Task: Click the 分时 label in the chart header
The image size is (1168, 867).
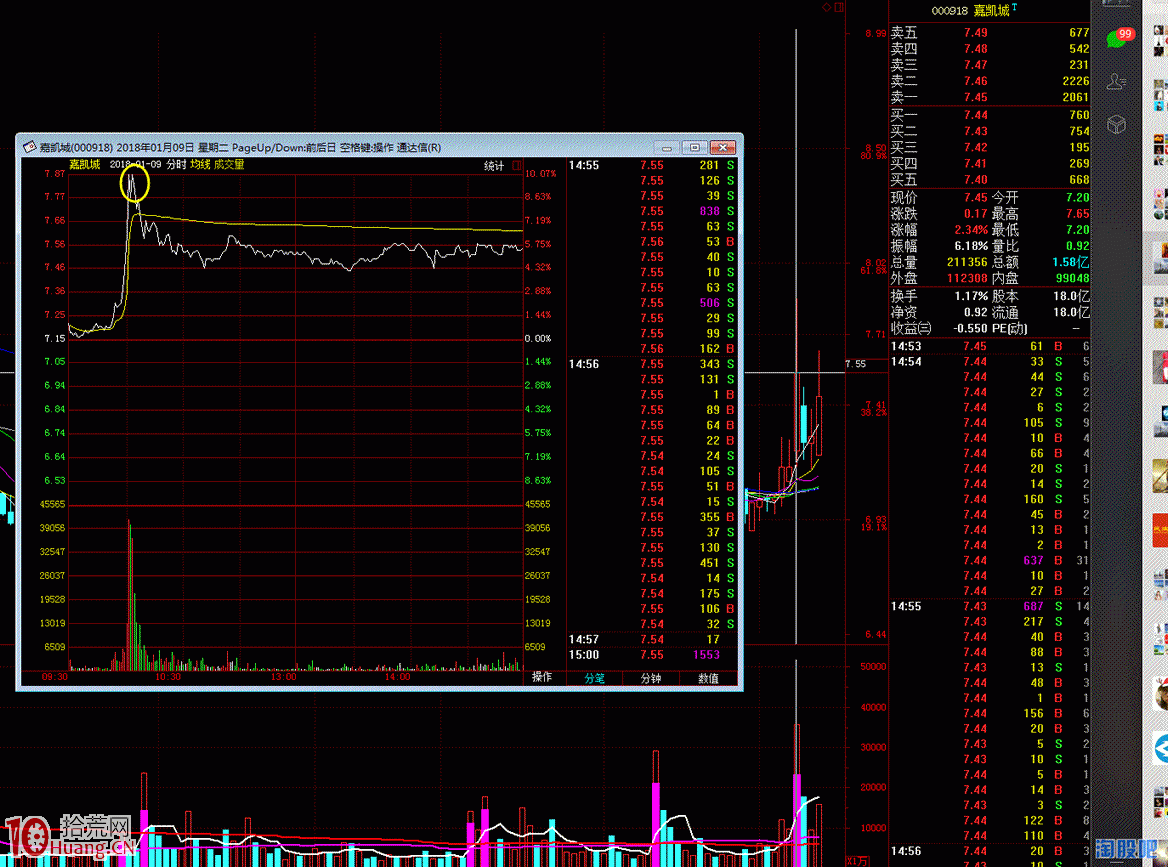Action: 176,164
